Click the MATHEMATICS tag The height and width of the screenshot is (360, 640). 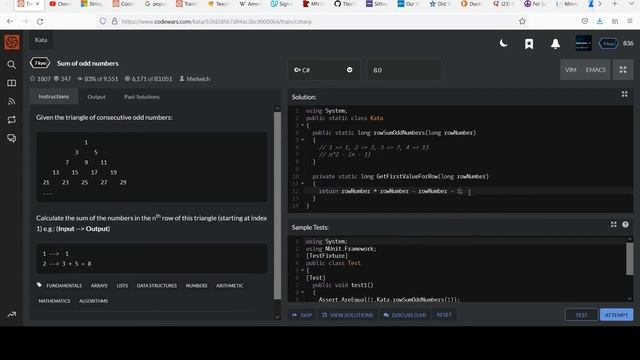pos(54,301)
